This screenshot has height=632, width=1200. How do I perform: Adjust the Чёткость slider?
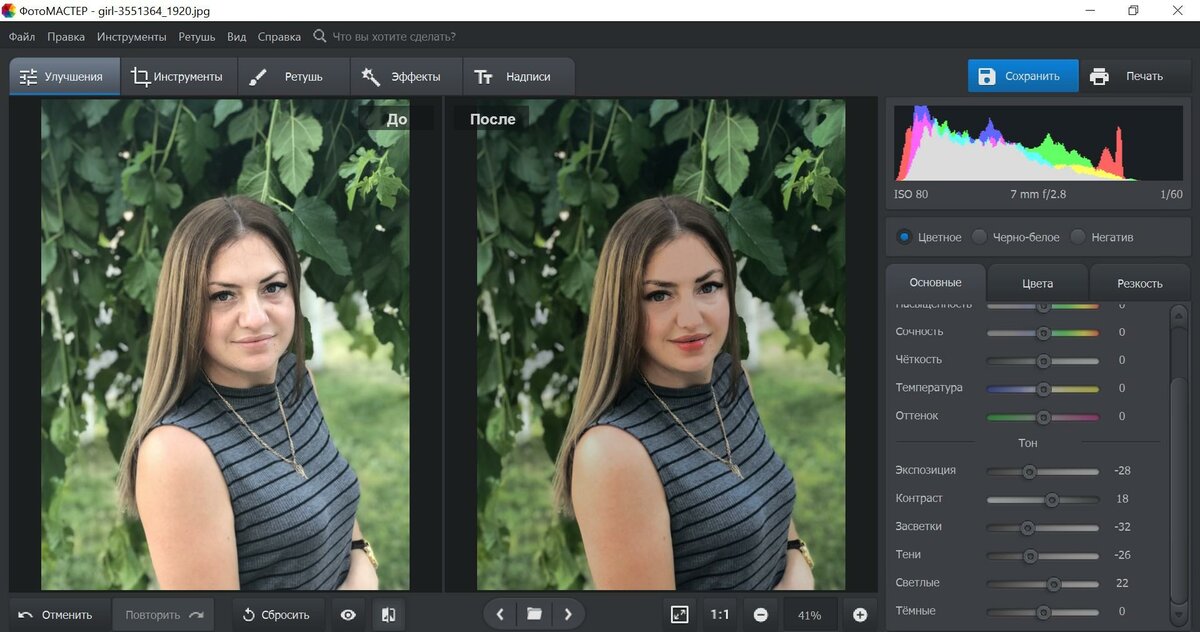[x=1043, y=360]
